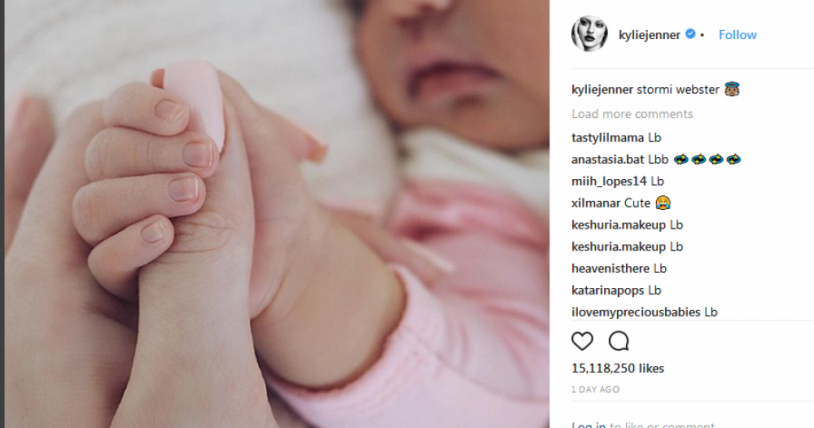Image resolution: width=814 pixels, height=428 pixels.
Task: Open katarinapops commenter profile
Action: 608,290
